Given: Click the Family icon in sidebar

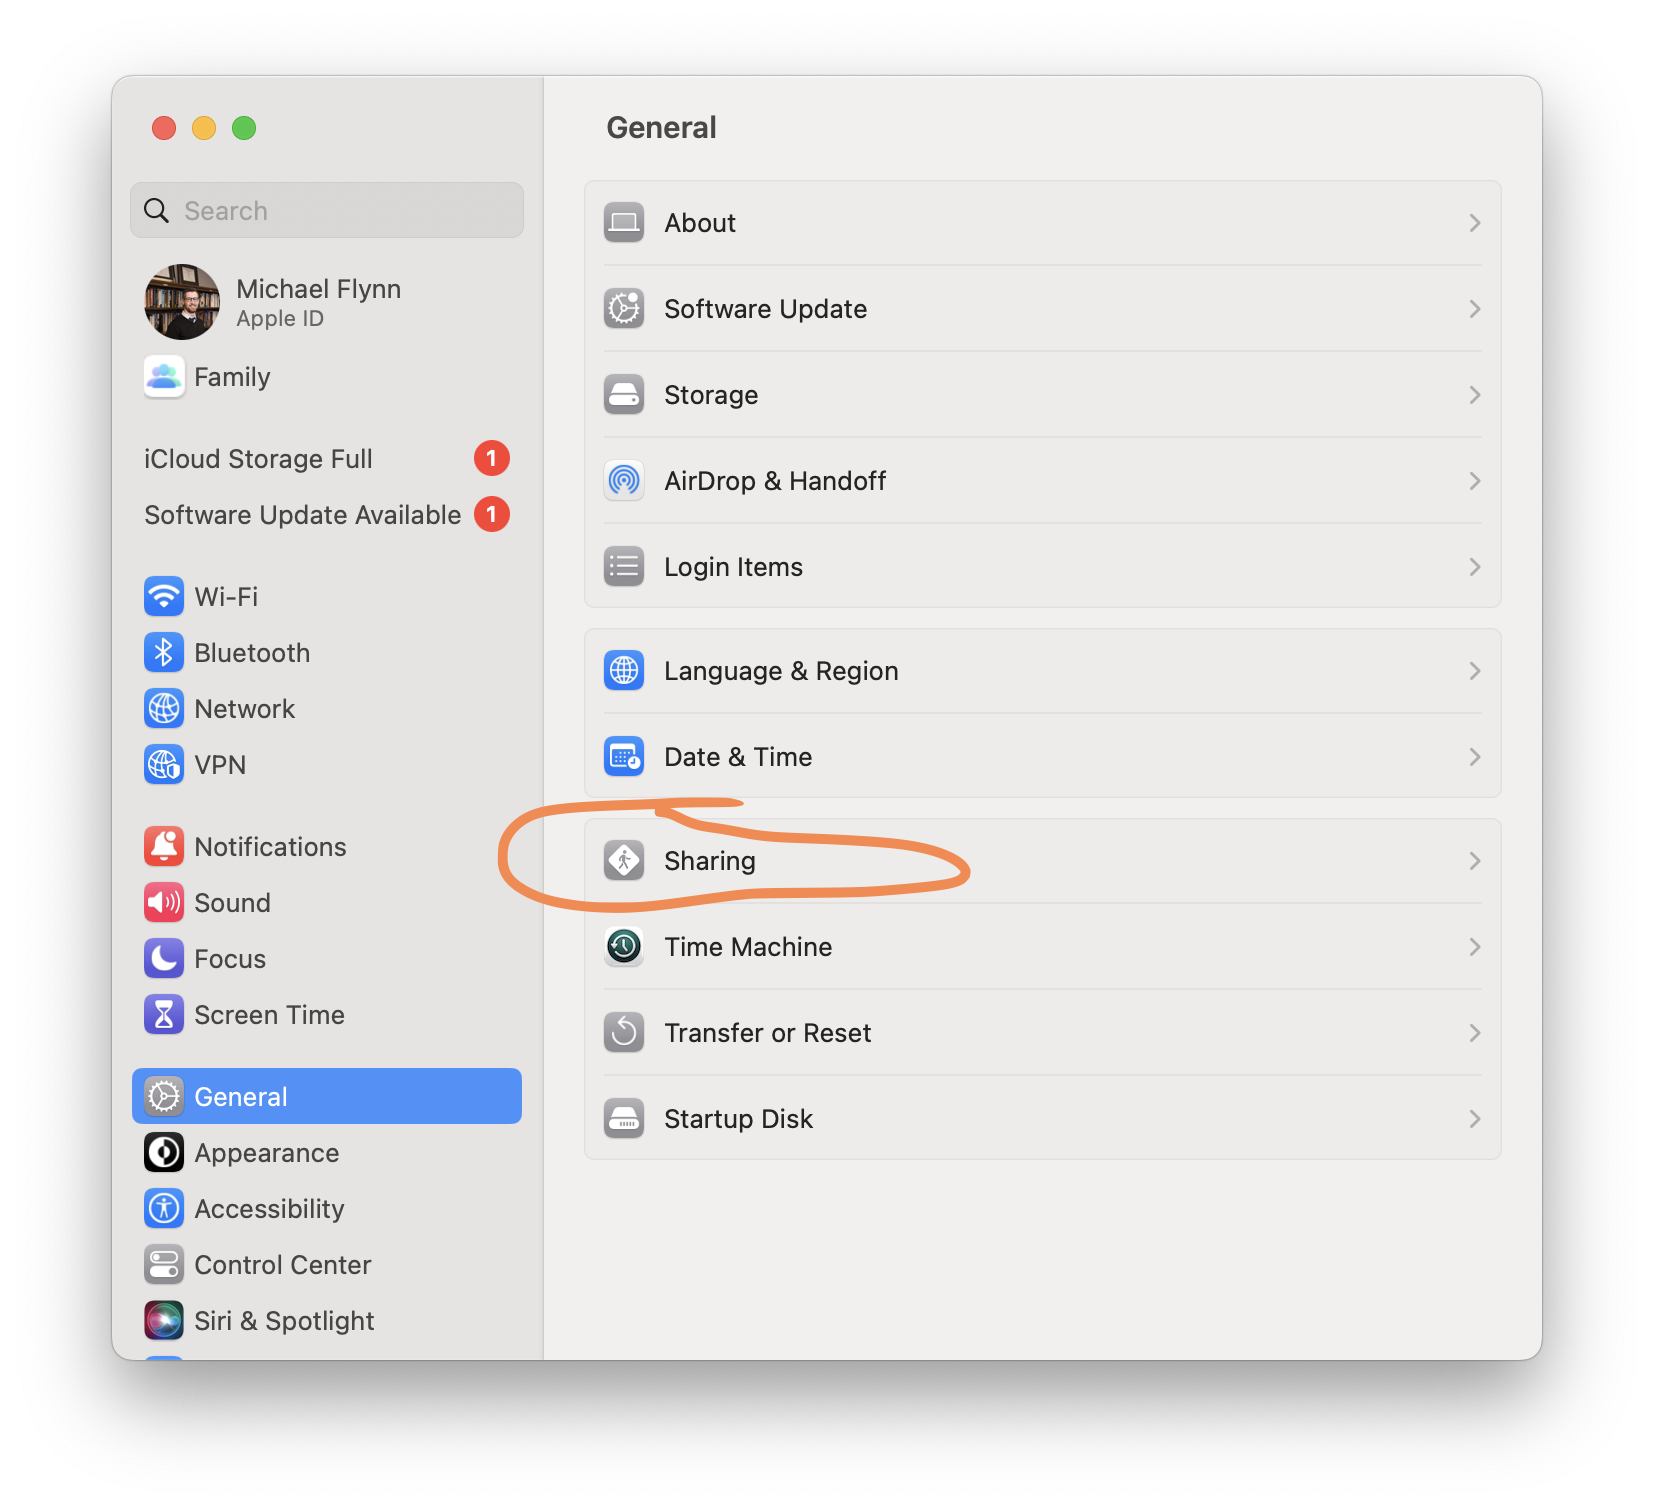Looking at the screenshot, I should [164, 377].
